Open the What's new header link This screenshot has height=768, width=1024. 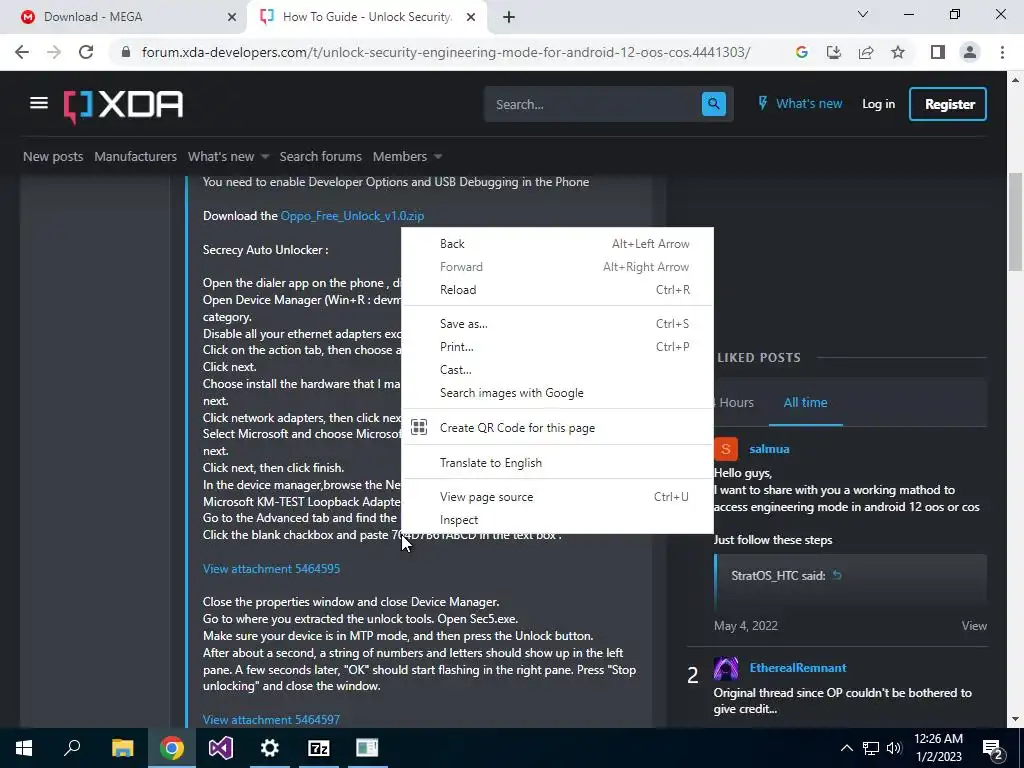click(799, 103)
